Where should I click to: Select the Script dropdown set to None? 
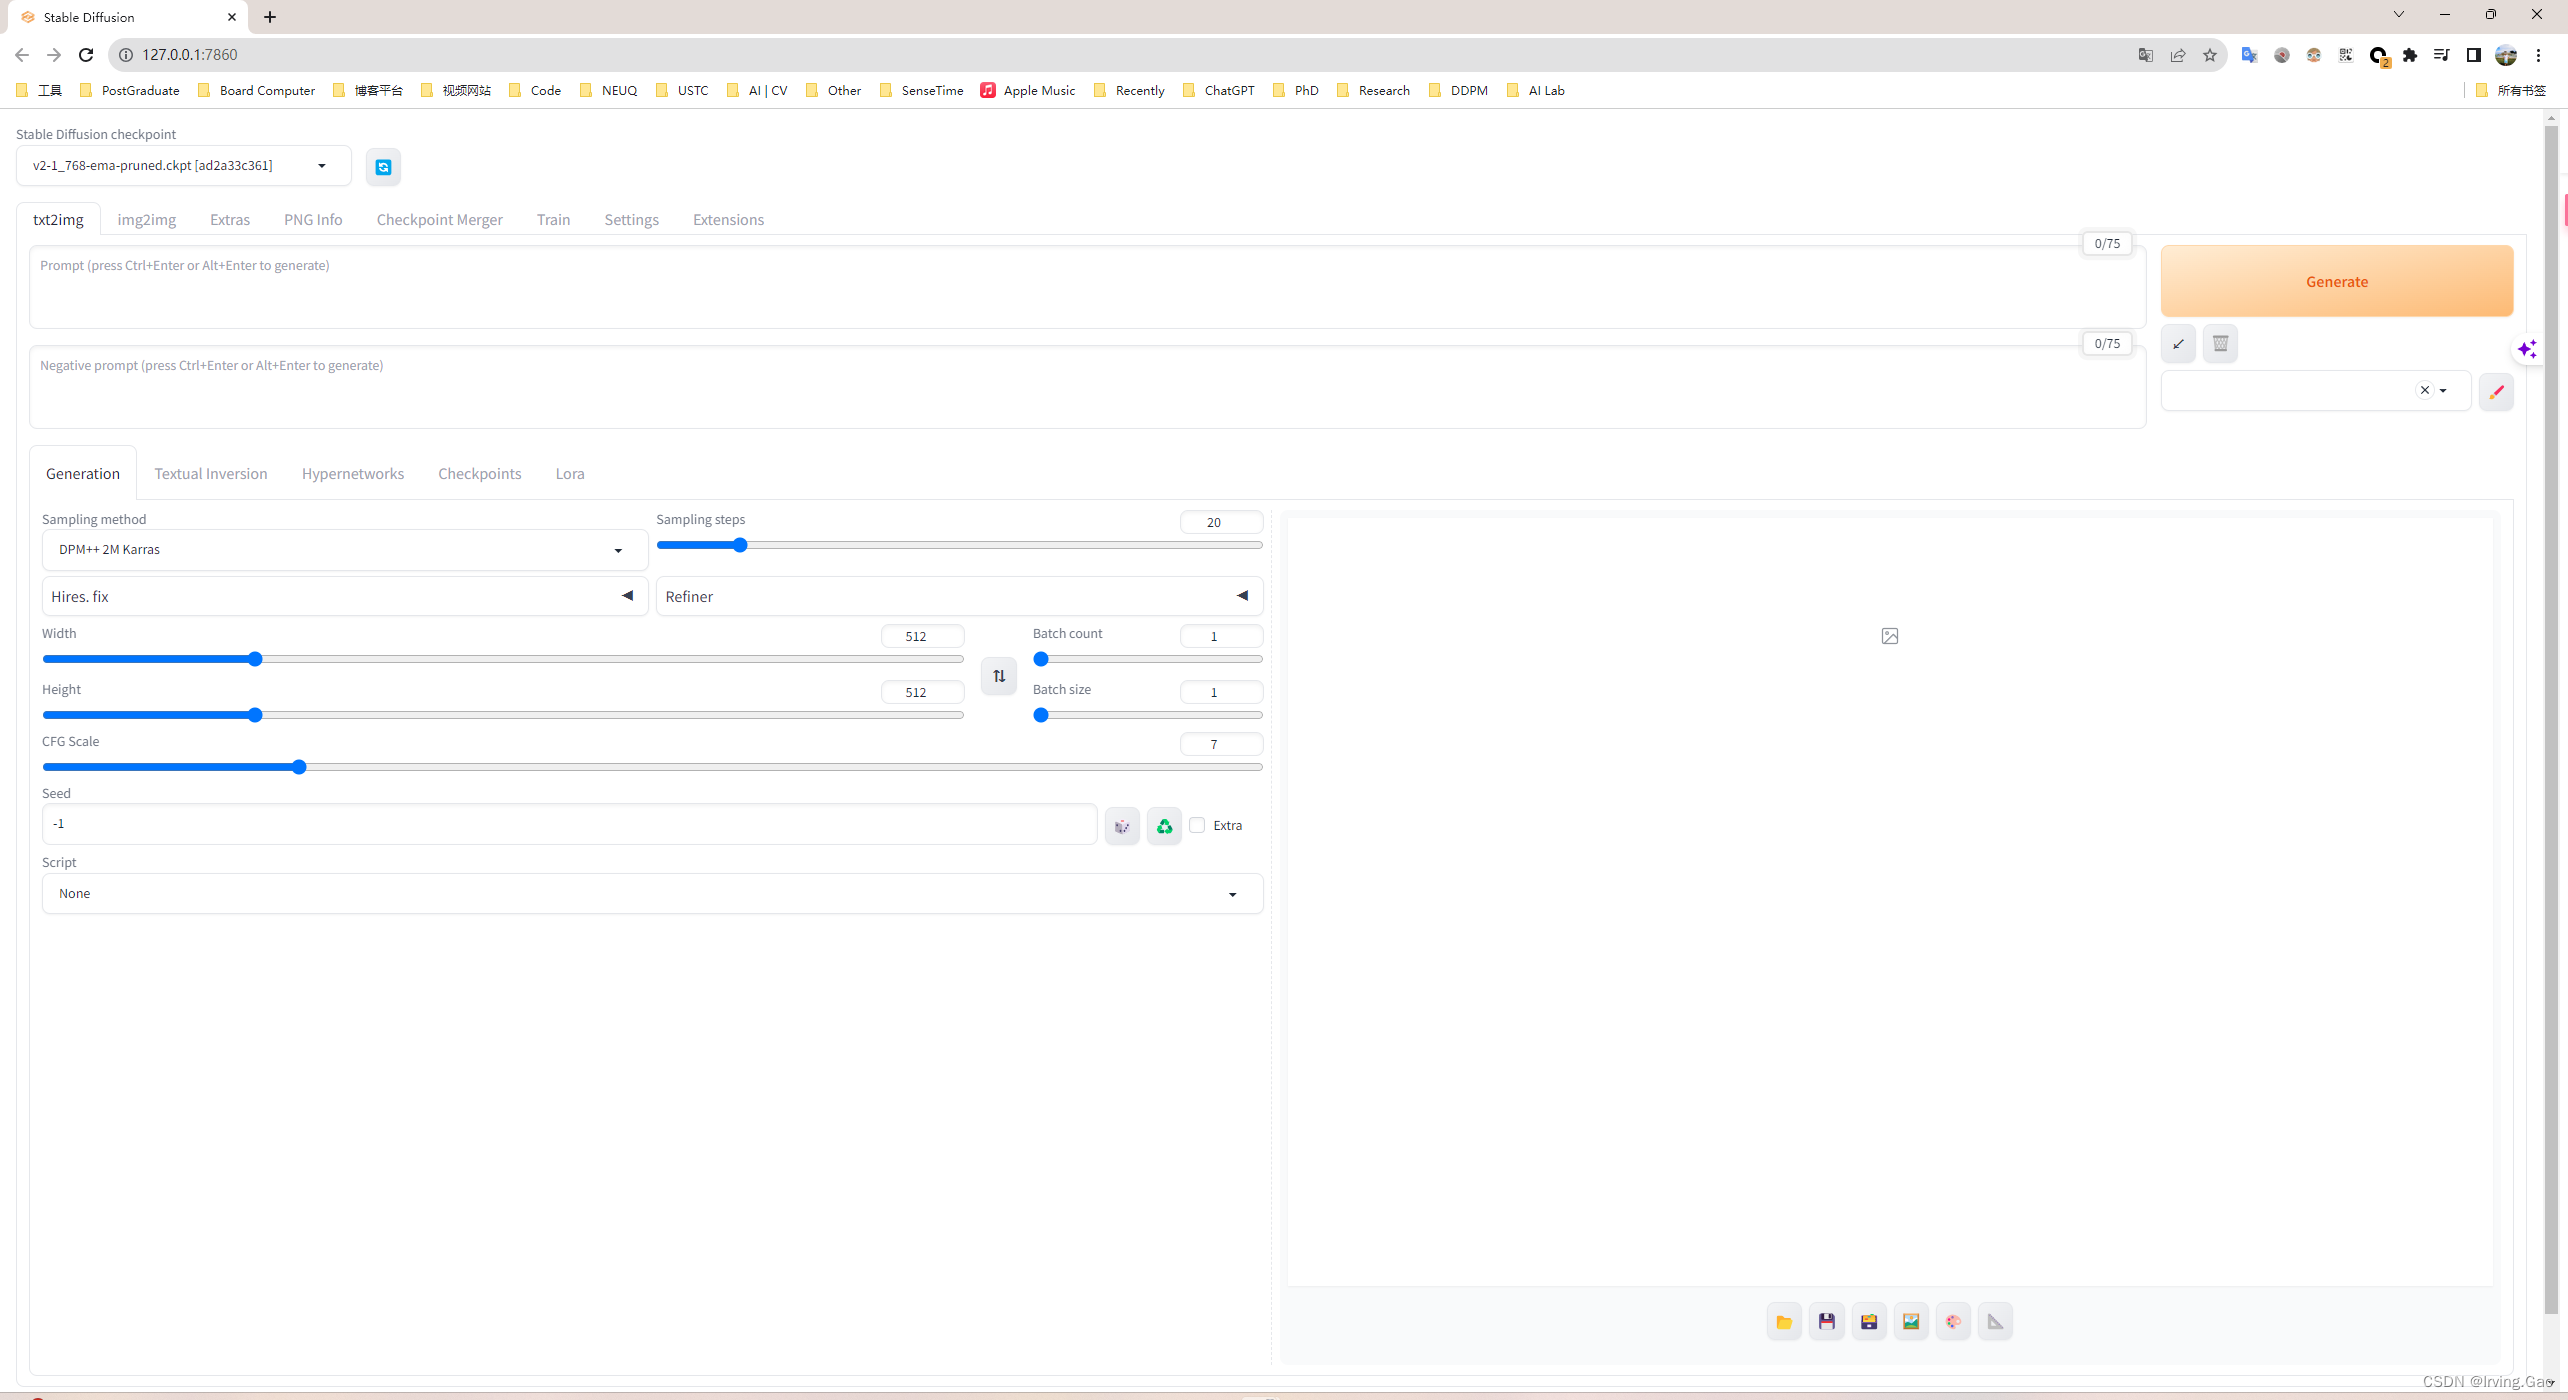tap(651, 893)
